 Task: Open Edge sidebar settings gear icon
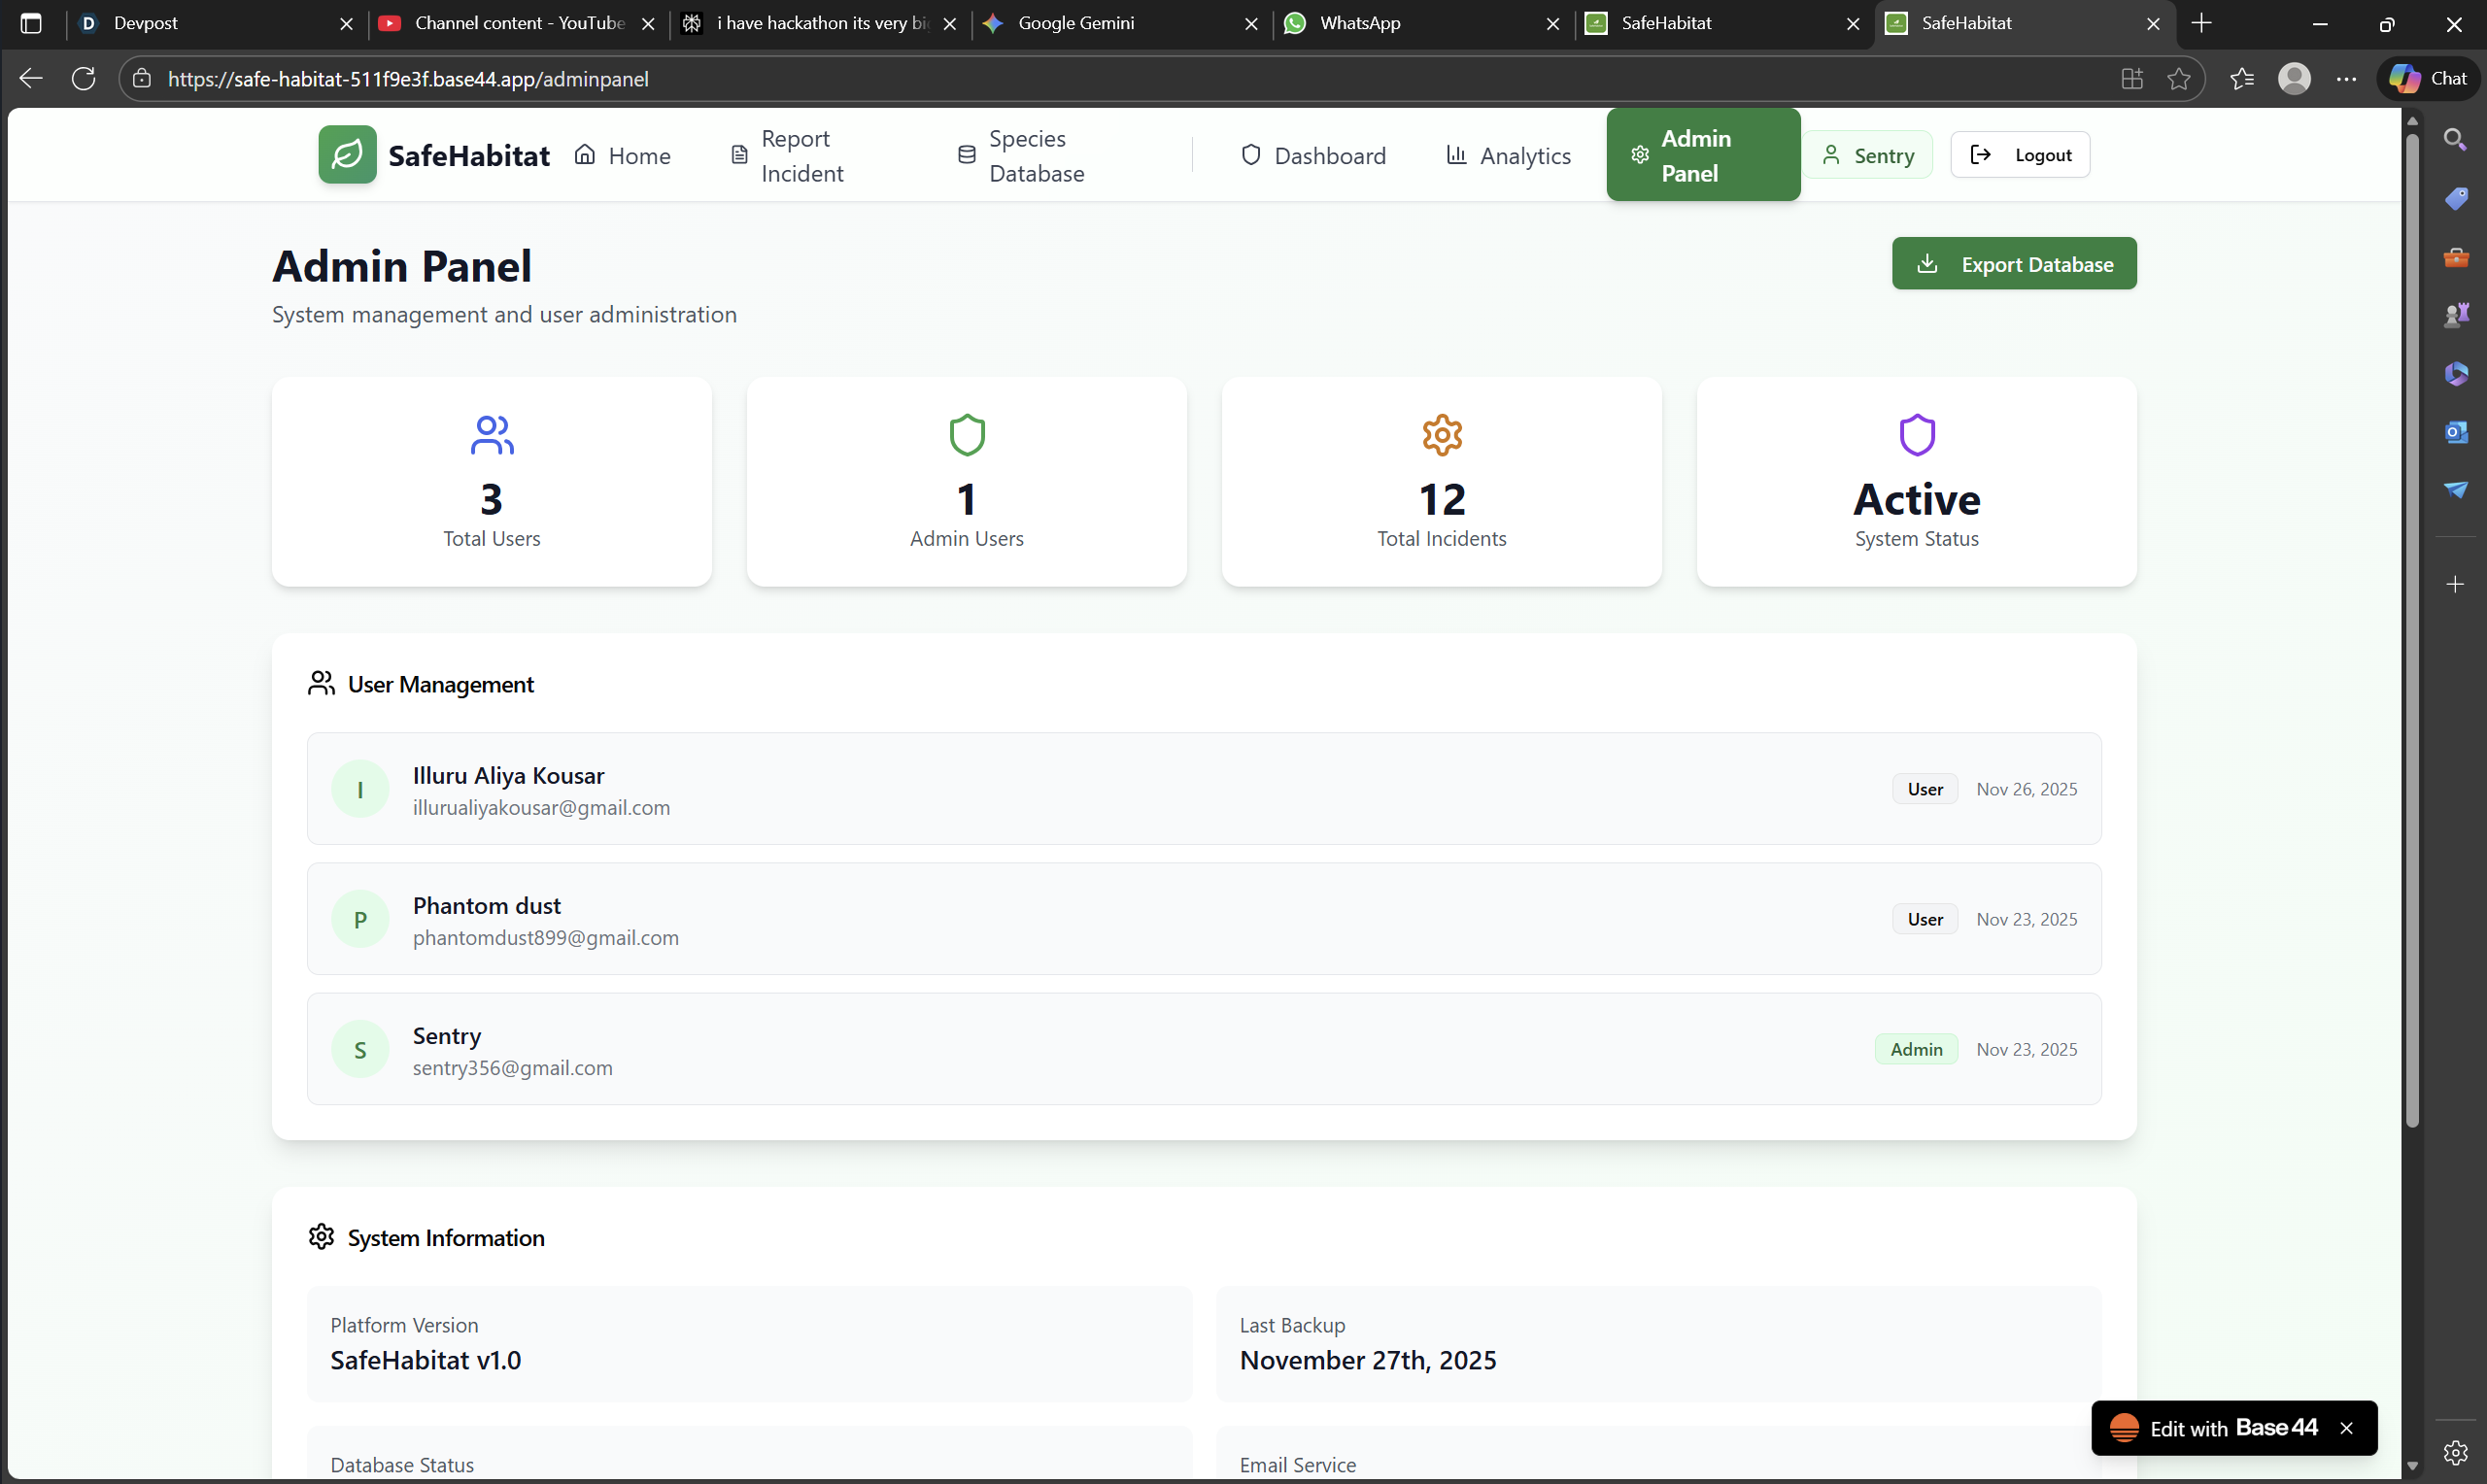(x=2455, y=1452)
